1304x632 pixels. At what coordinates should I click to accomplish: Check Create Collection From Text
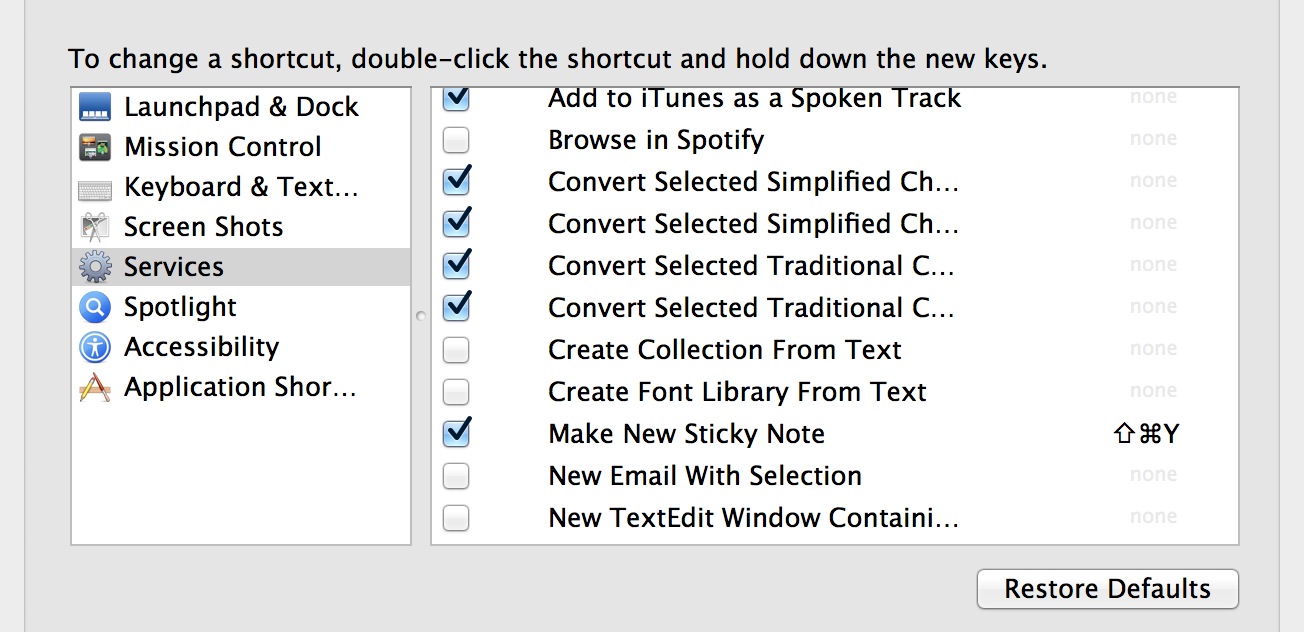pyautogui.click(x=456, y=350)
